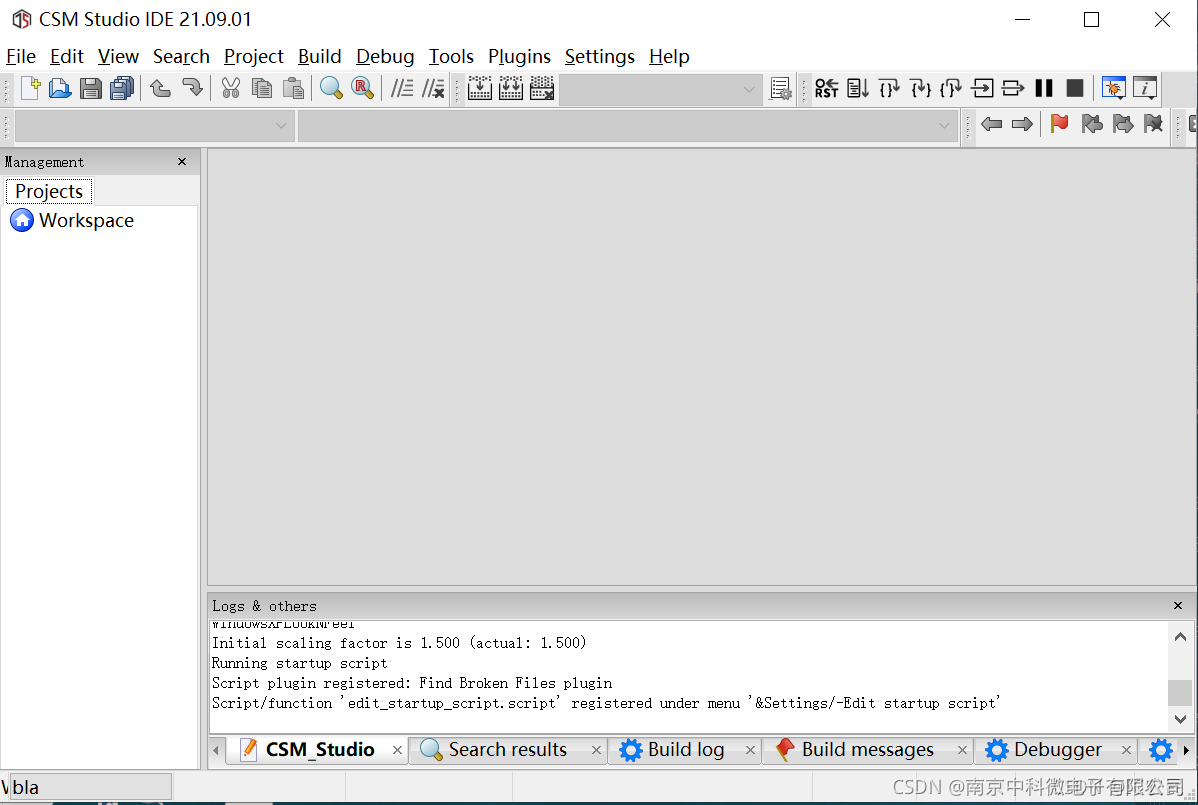Image resolution: width=1198 pixels, height=805 pixels.
Task: Open the Find dialog with the magnifier icon
Action: pyautogui.click(x=331, y=88)
